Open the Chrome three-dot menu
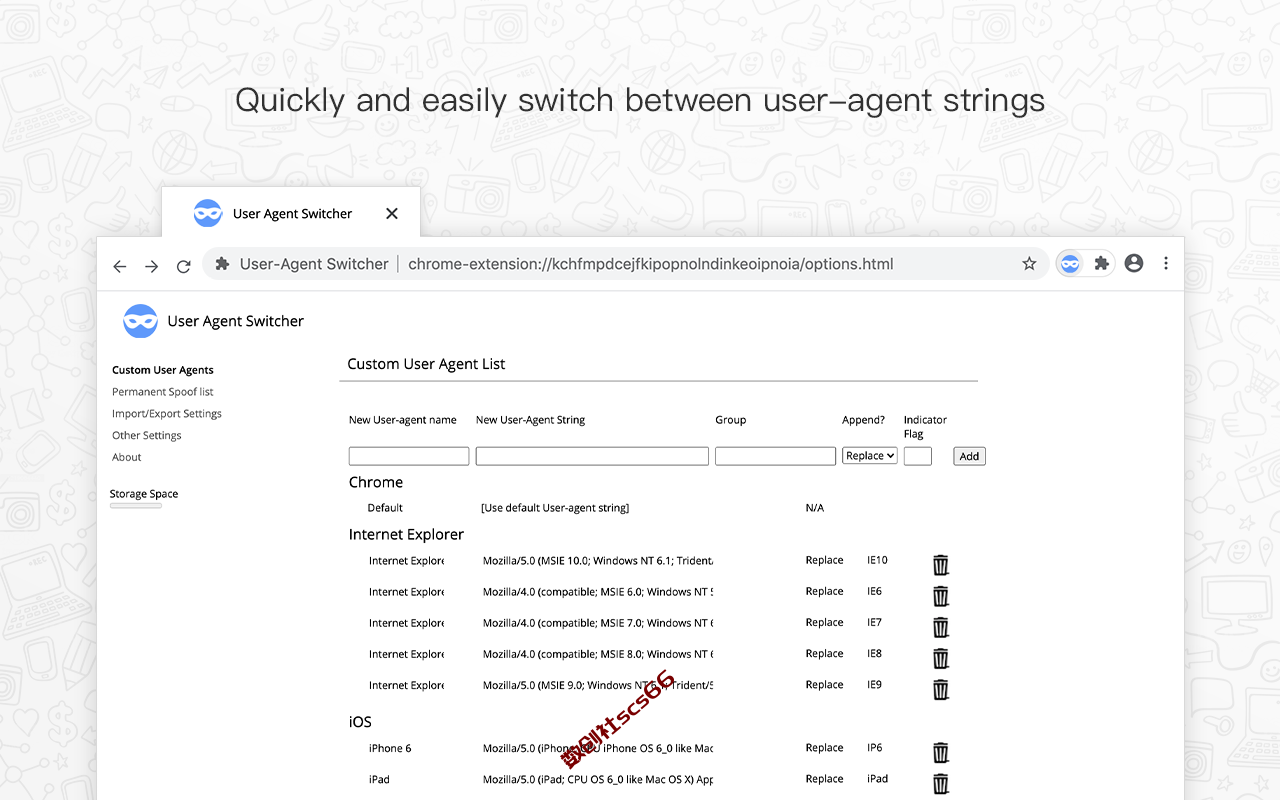This screenshot has height=800, width=1280. 1166,263
